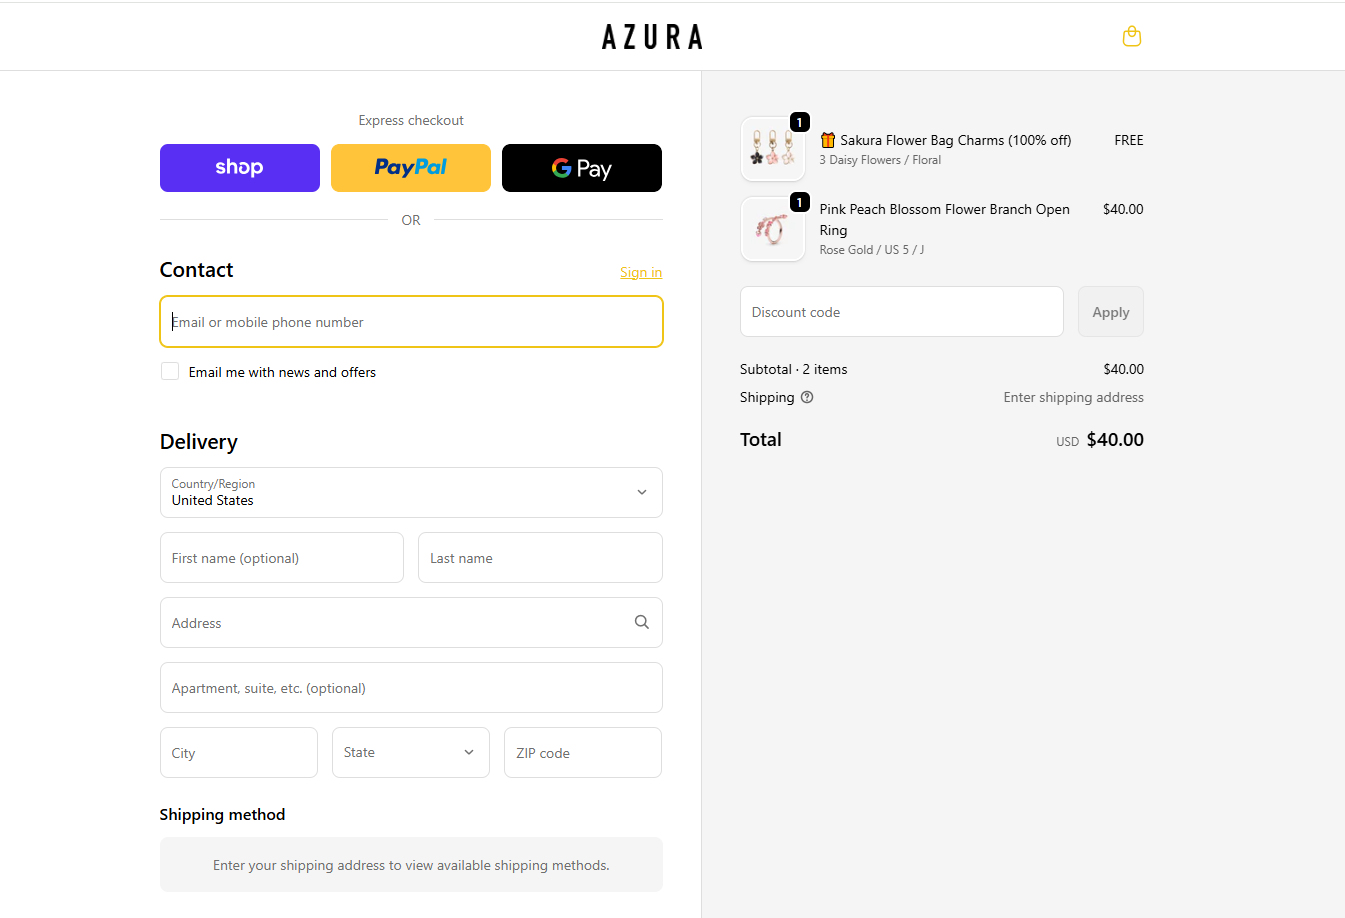This screenshot has width=1345, height=918.
Task: Expand the State dropdown
Action: [x=410, y=752]
